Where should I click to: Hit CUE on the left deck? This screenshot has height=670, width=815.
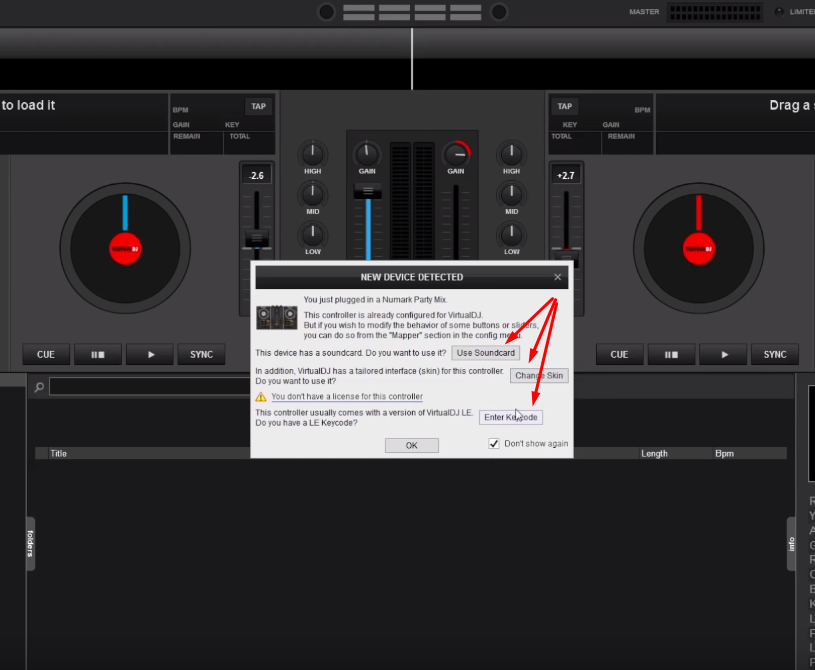[x=46, y=354]
